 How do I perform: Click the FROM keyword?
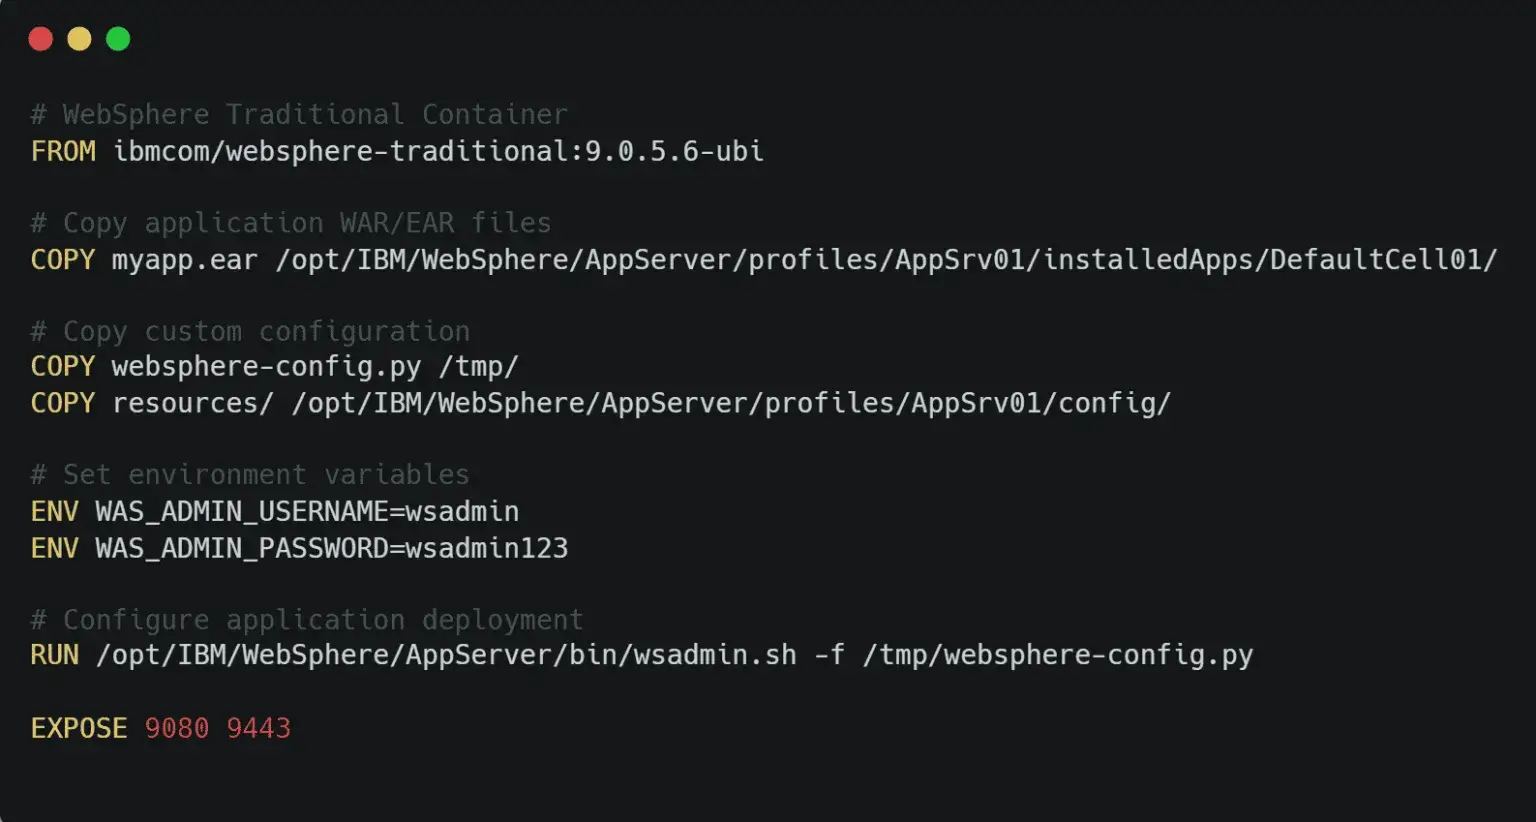coord(63,151)
